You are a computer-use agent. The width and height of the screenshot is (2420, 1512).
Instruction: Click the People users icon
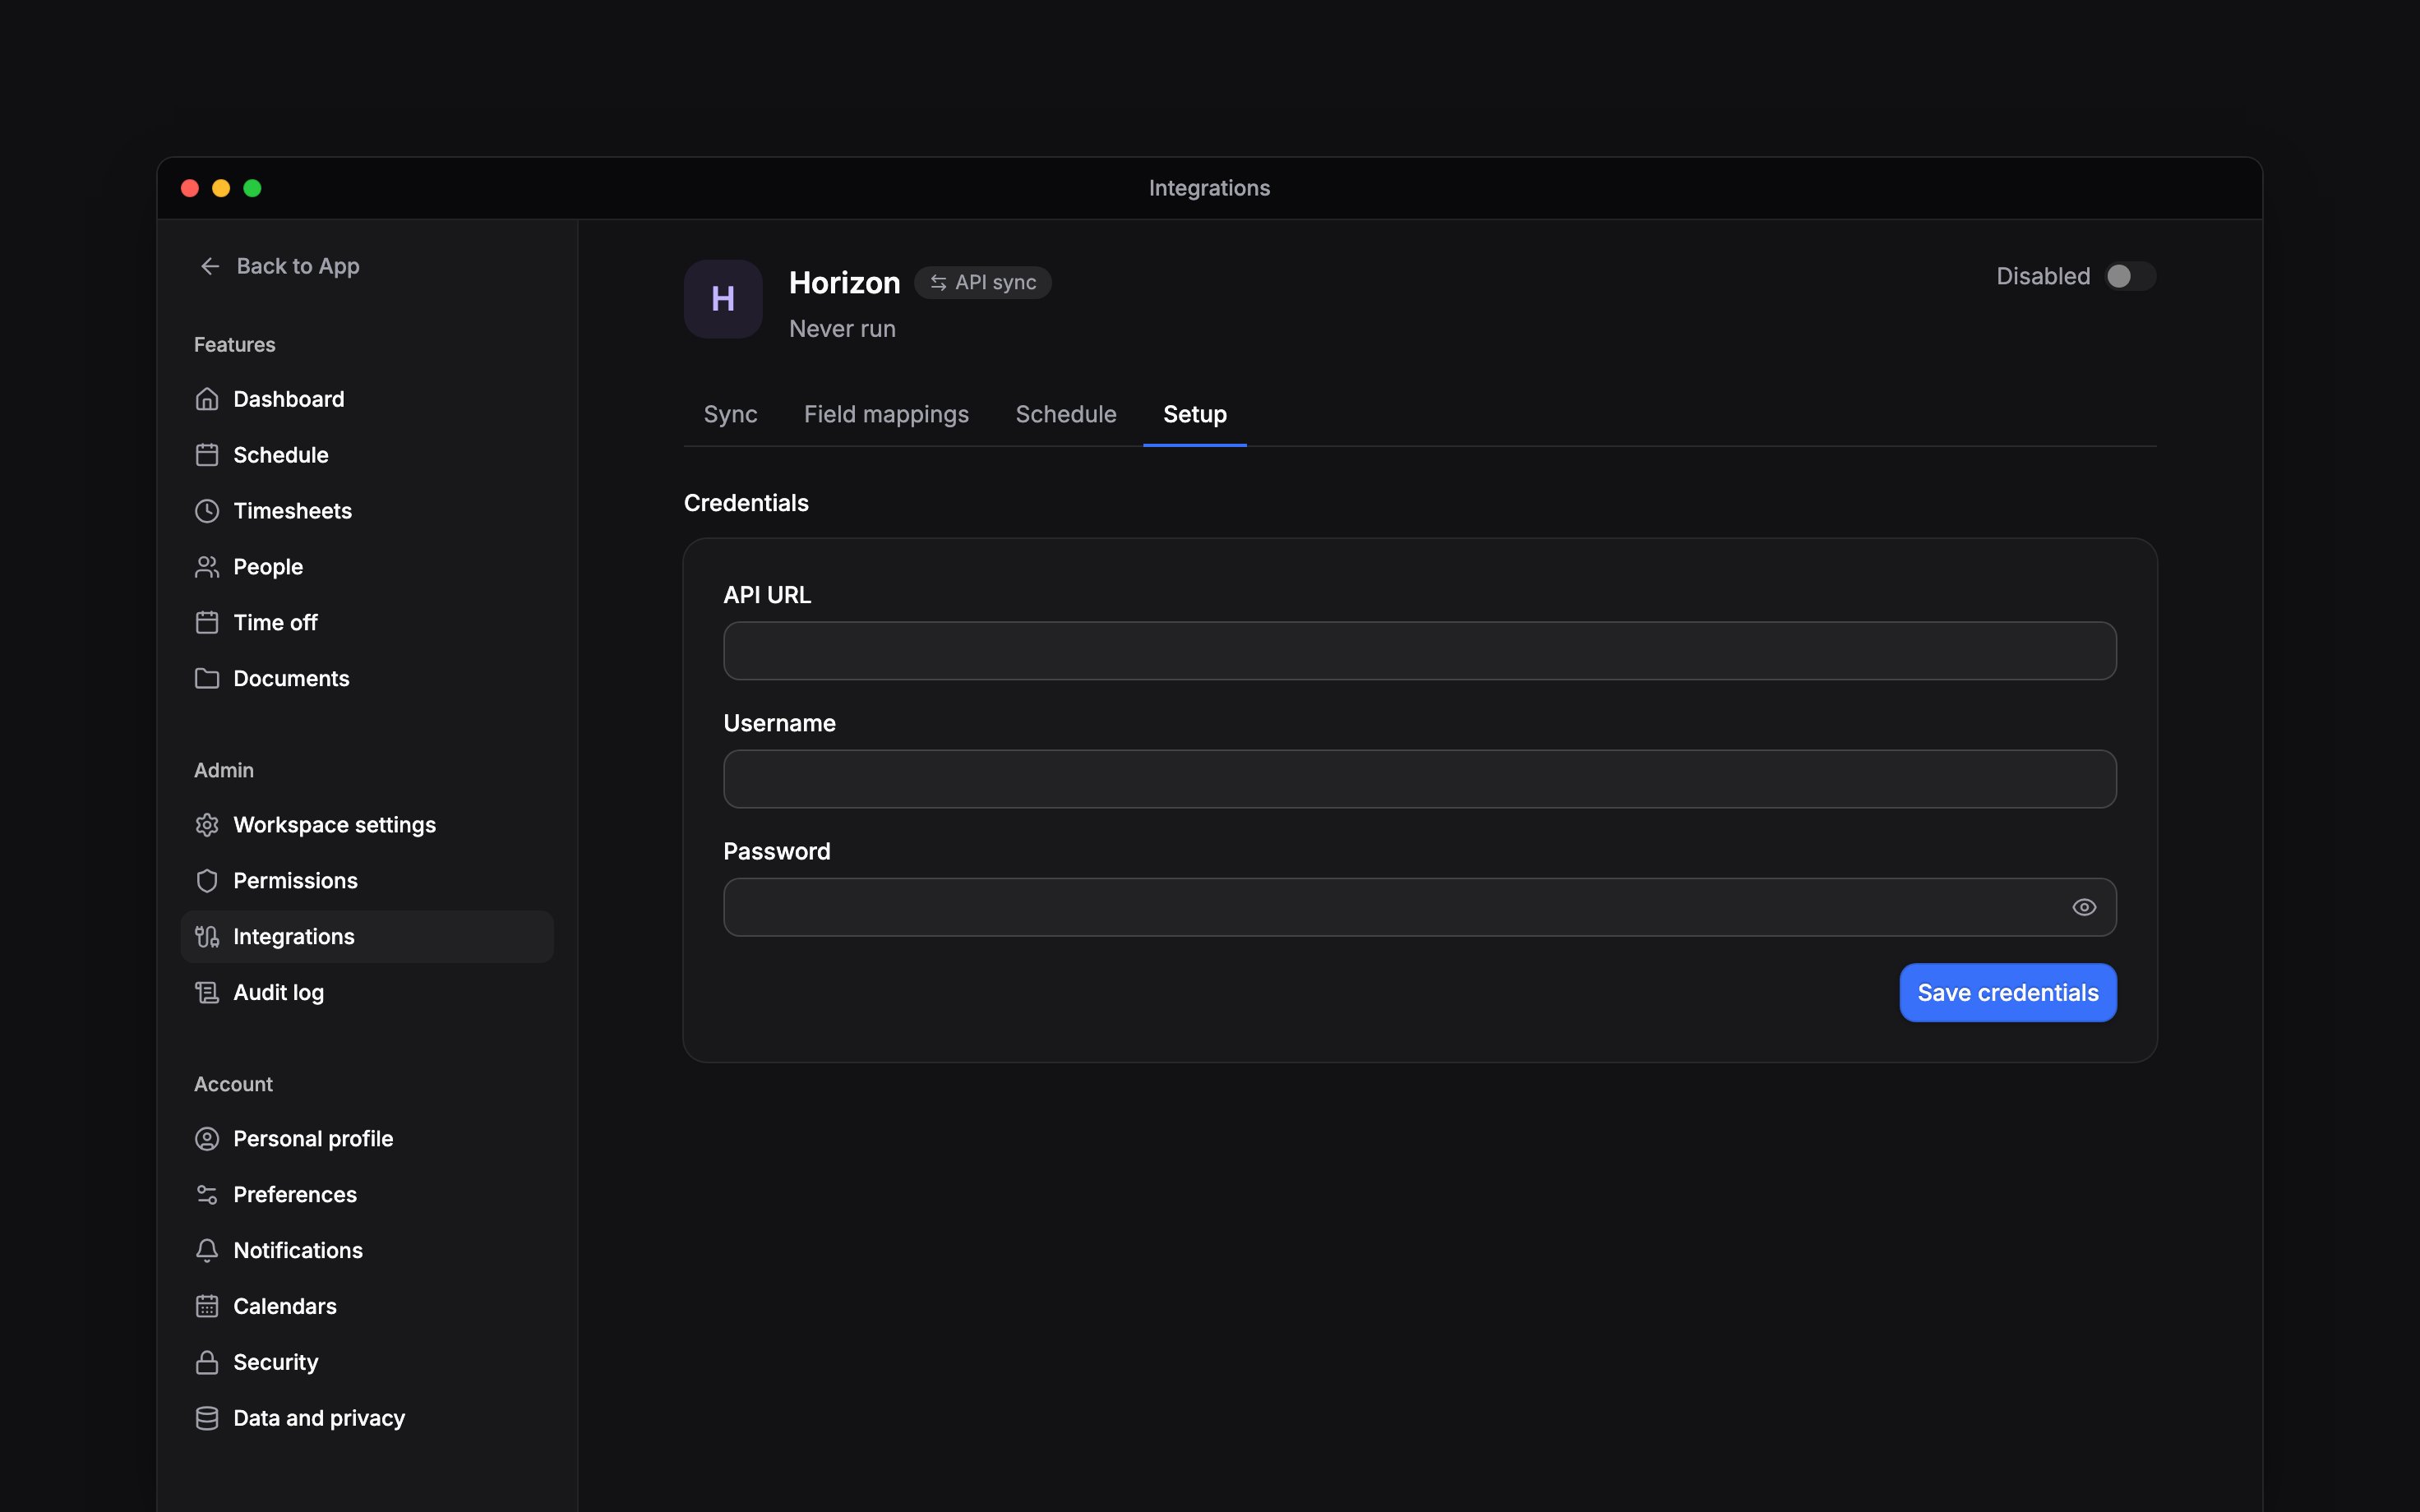pyautogui.click(x=207, y=567)
